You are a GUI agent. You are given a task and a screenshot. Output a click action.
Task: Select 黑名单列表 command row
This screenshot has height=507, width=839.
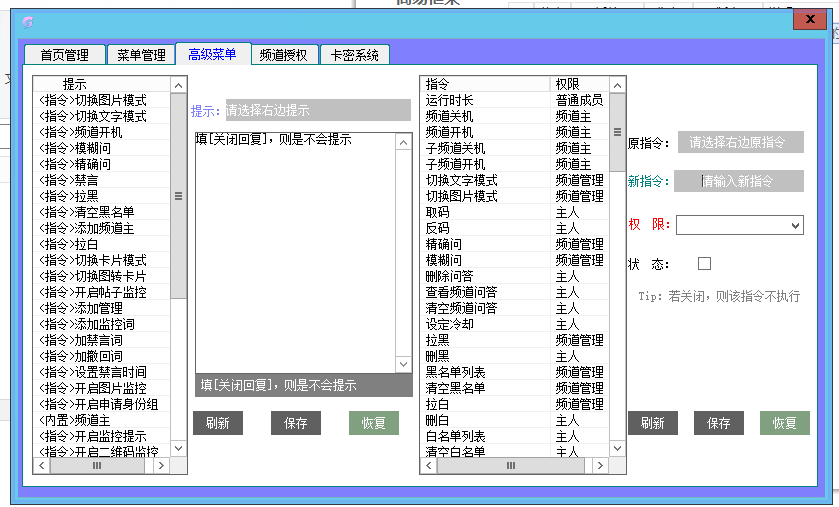[515, 372]
